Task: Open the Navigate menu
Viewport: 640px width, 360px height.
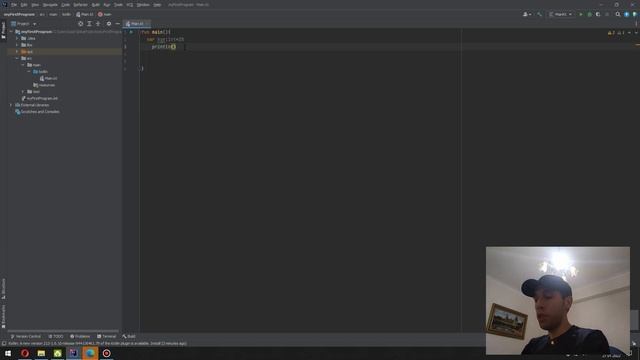Action: click(50, 4)
